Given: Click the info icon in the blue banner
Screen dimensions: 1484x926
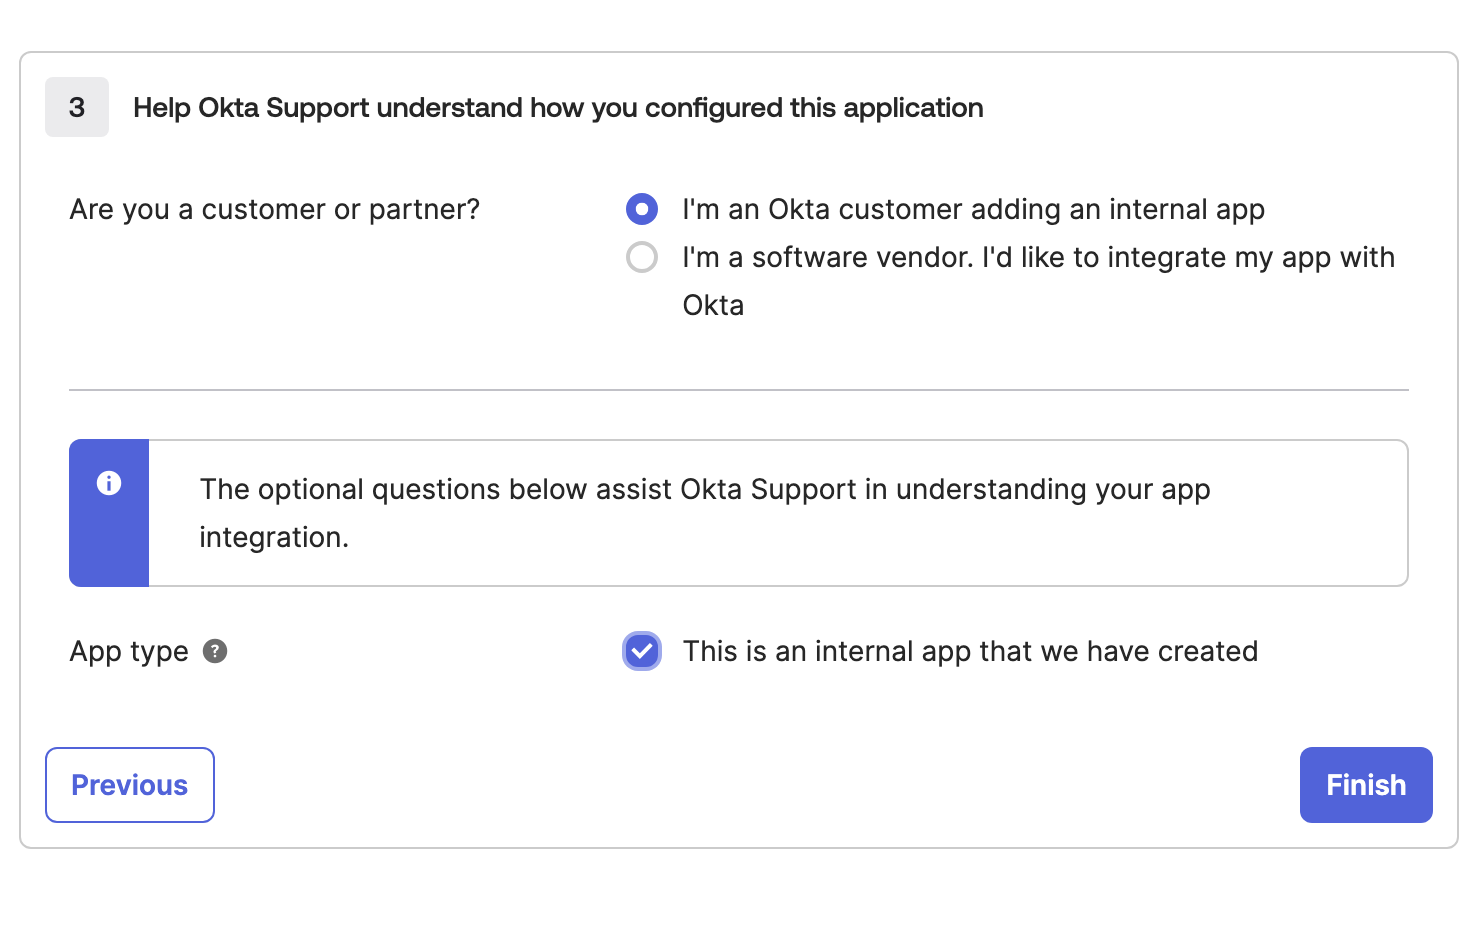Looking at the screenshot, I should 109,483.
